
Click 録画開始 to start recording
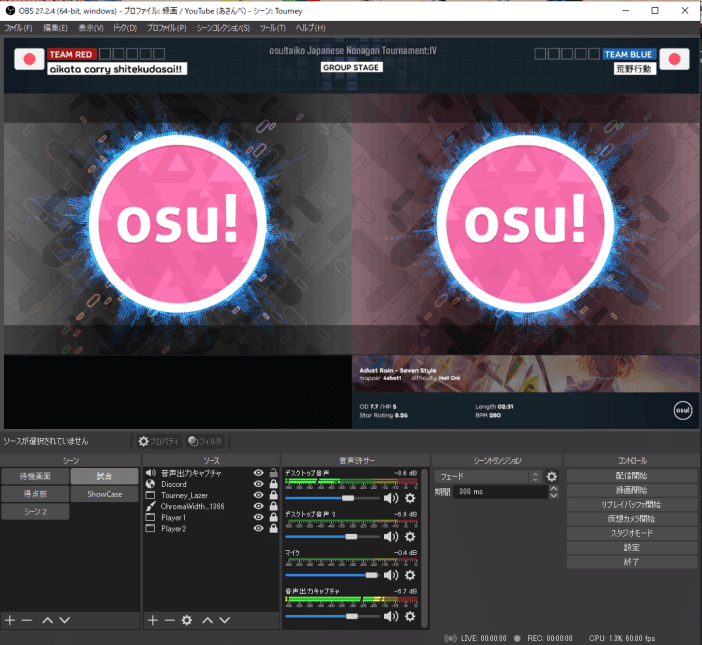pos(631,490)
